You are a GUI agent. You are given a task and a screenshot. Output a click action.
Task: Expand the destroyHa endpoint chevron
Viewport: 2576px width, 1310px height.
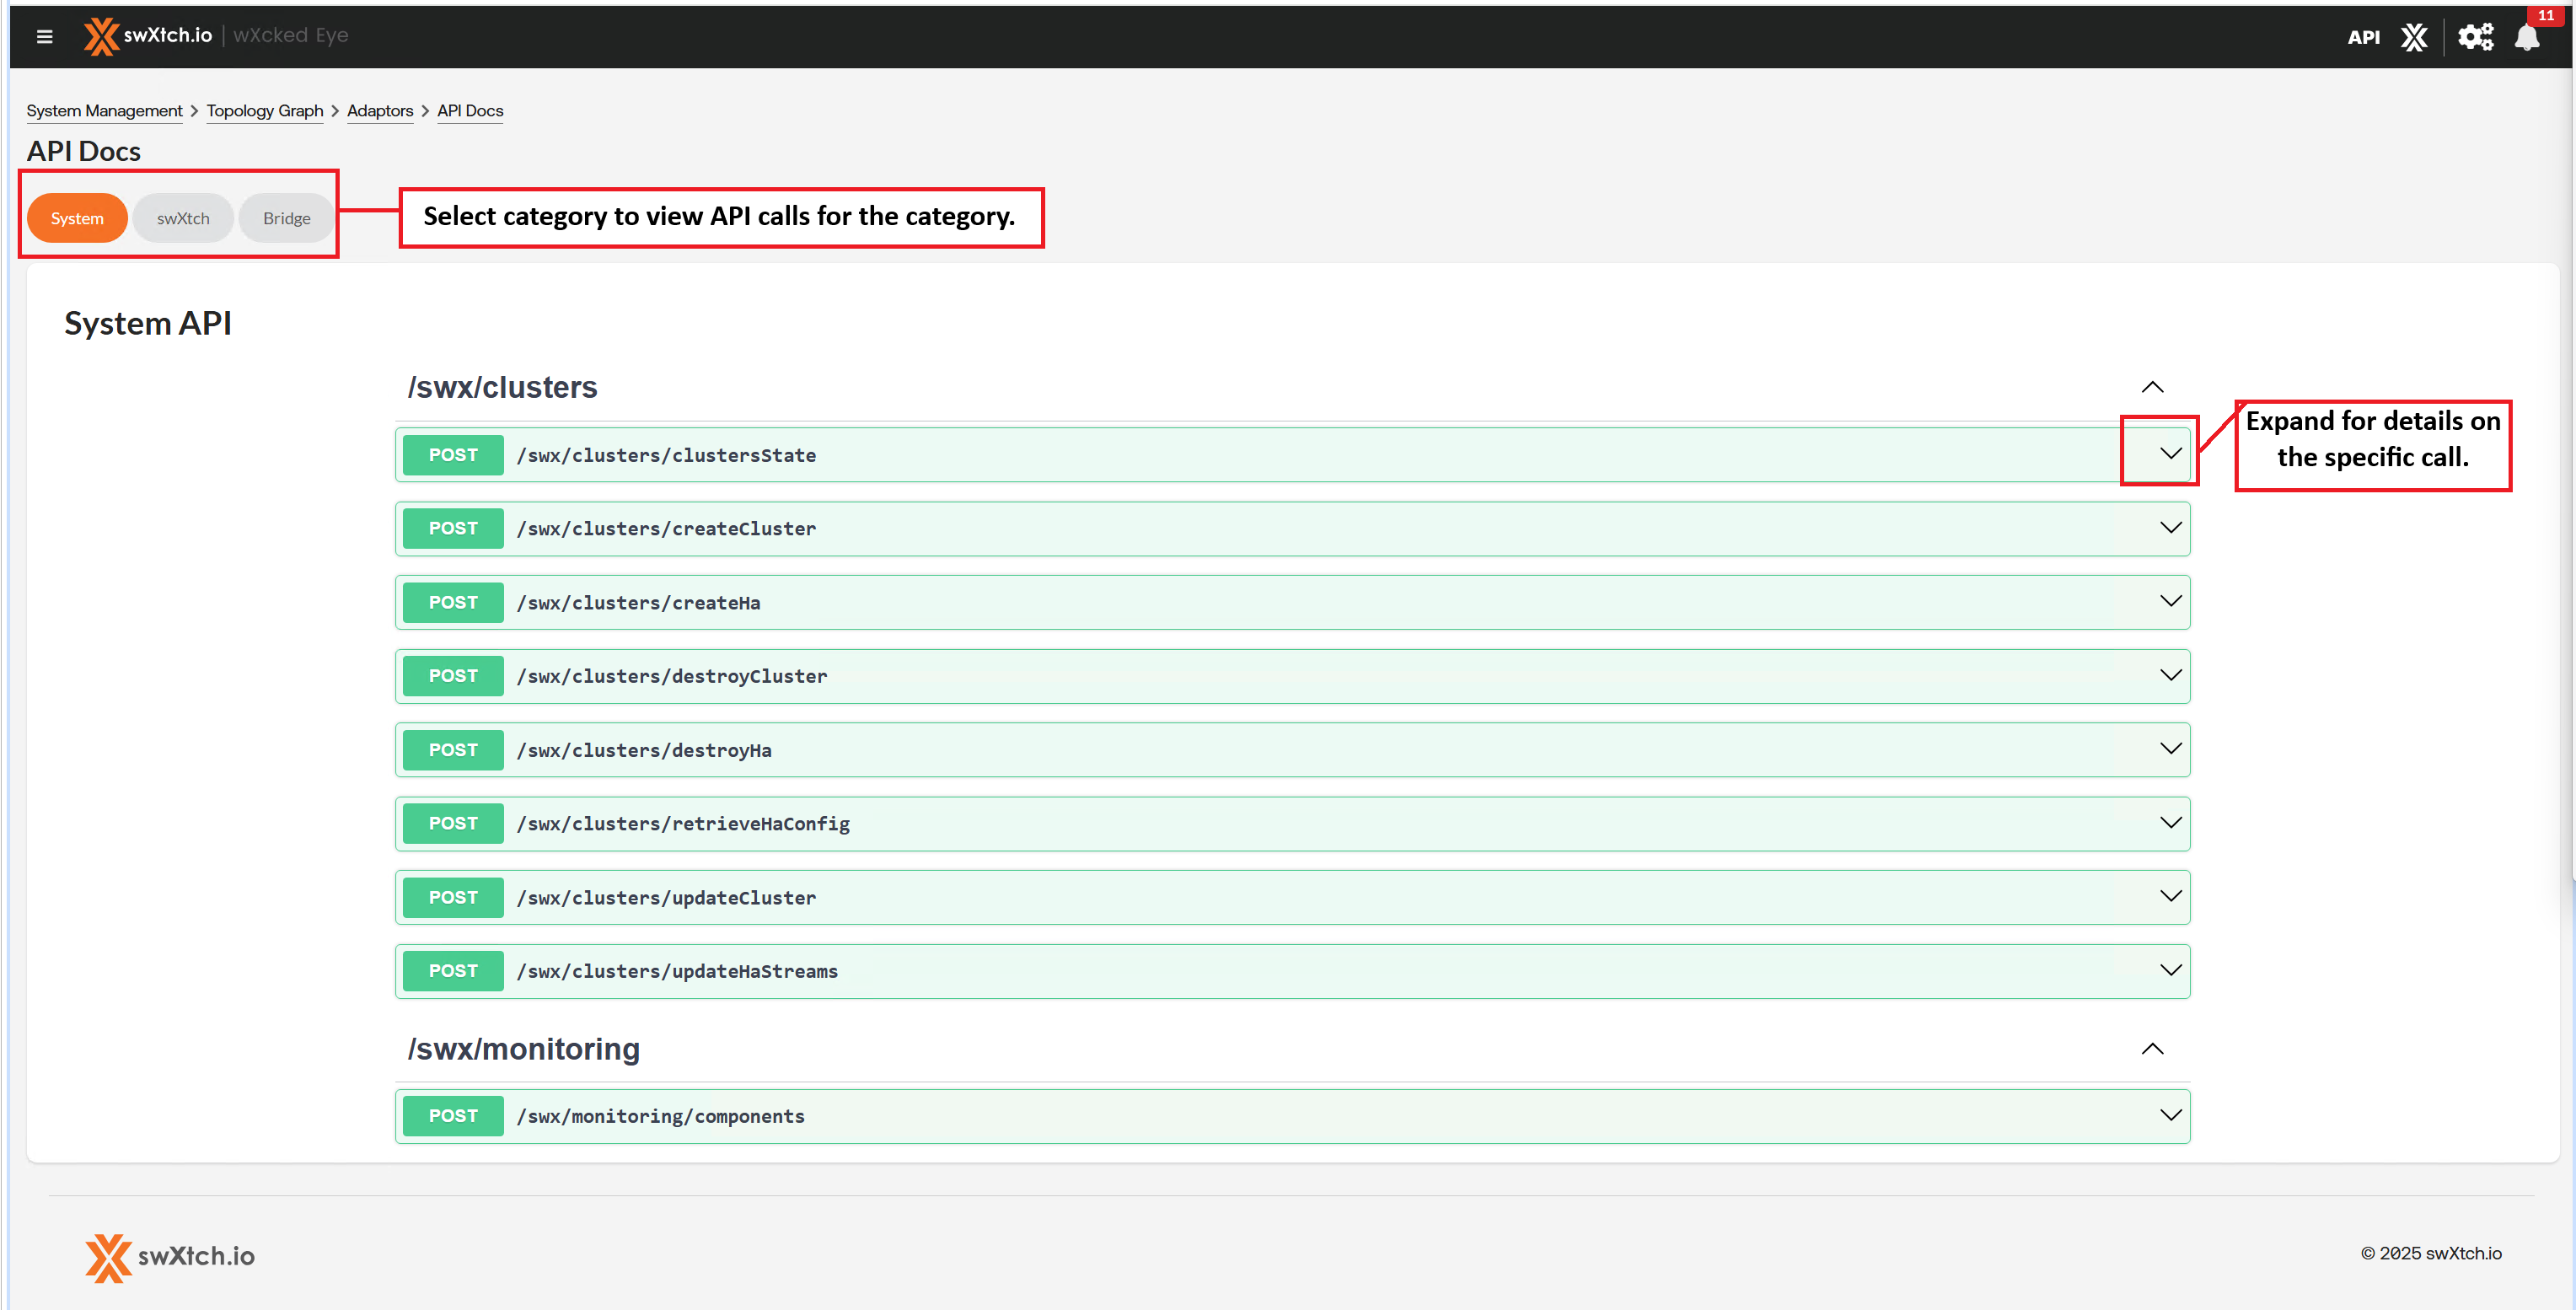click(2170, 749)
